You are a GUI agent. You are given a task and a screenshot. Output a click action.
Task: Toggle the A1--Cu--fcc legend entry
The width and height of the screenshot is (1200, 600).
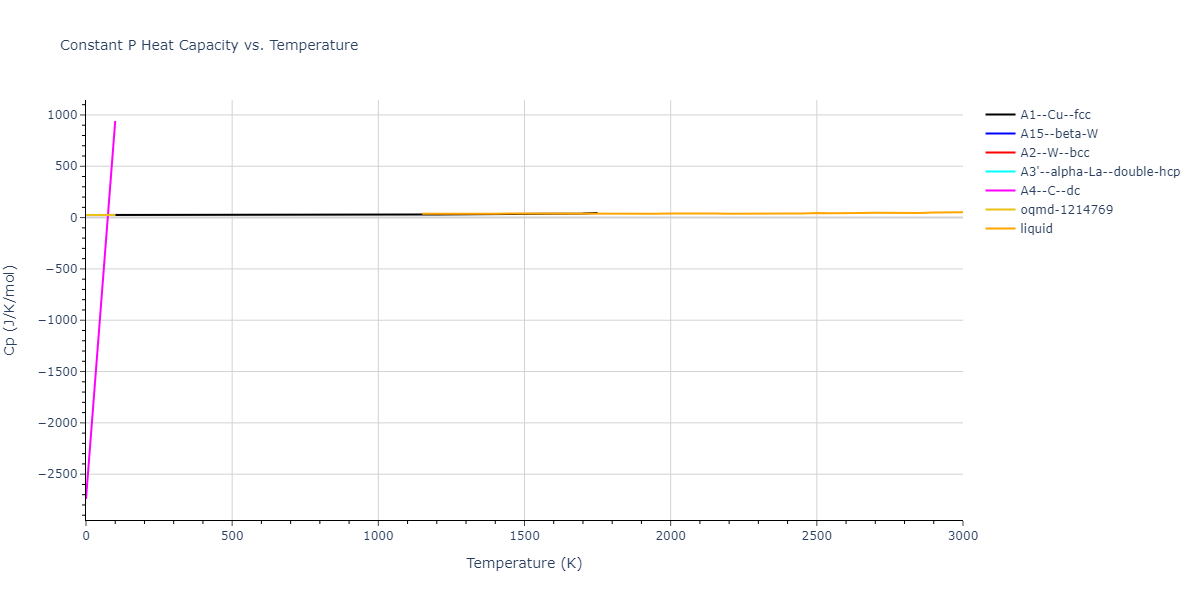pyautogui.click(x=1055, y=115)
